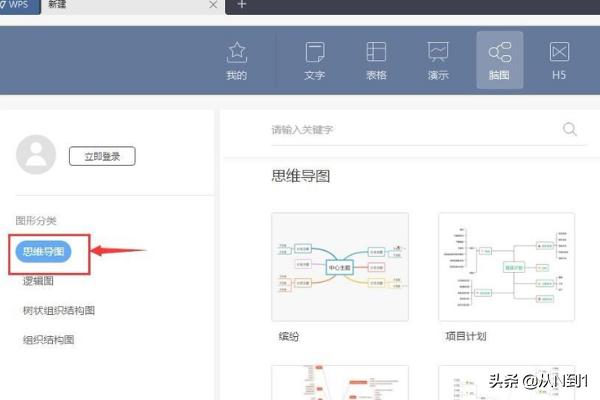Click the 项目计划 template label

pos(466,336)
